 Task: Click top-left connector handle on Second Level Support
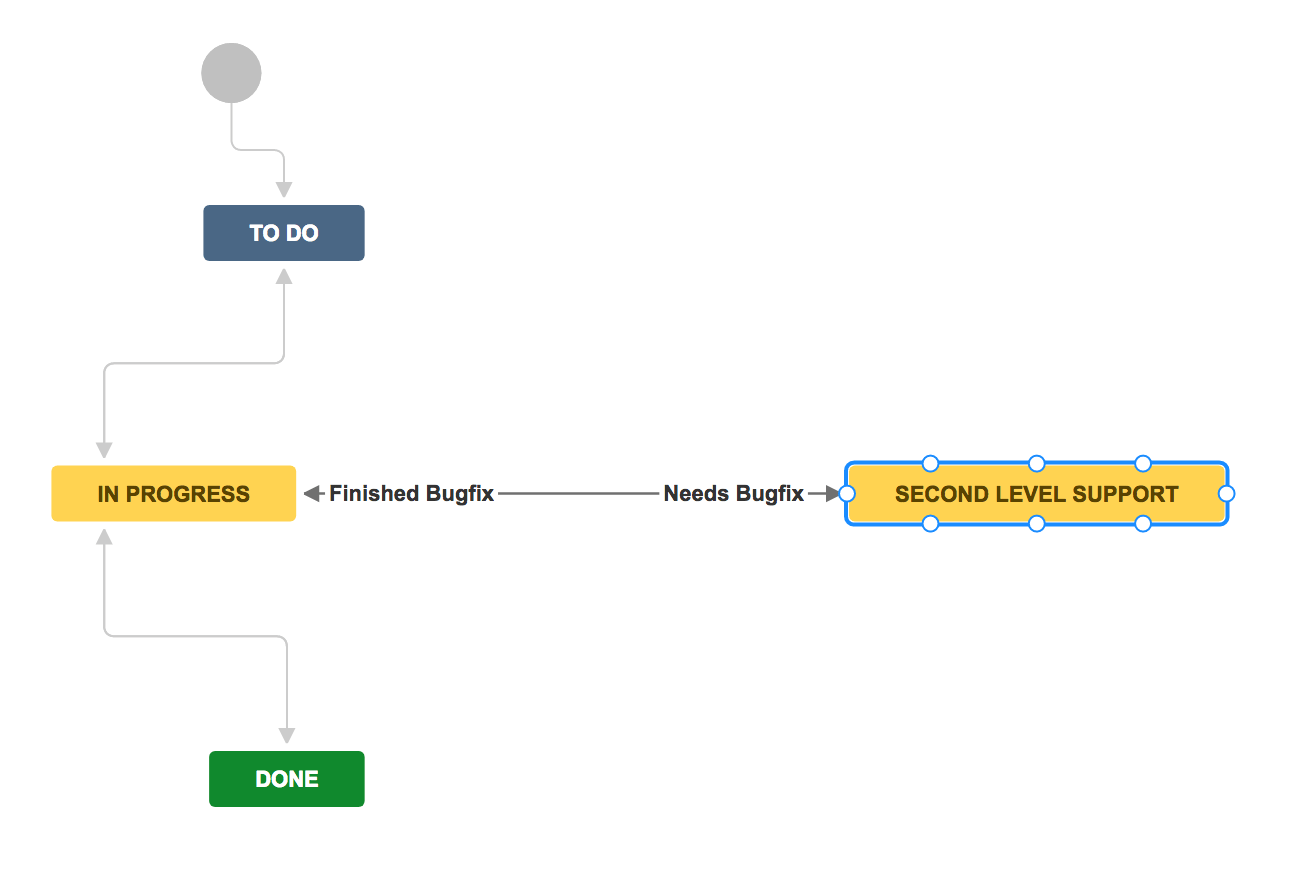click(x=930, y=463)
